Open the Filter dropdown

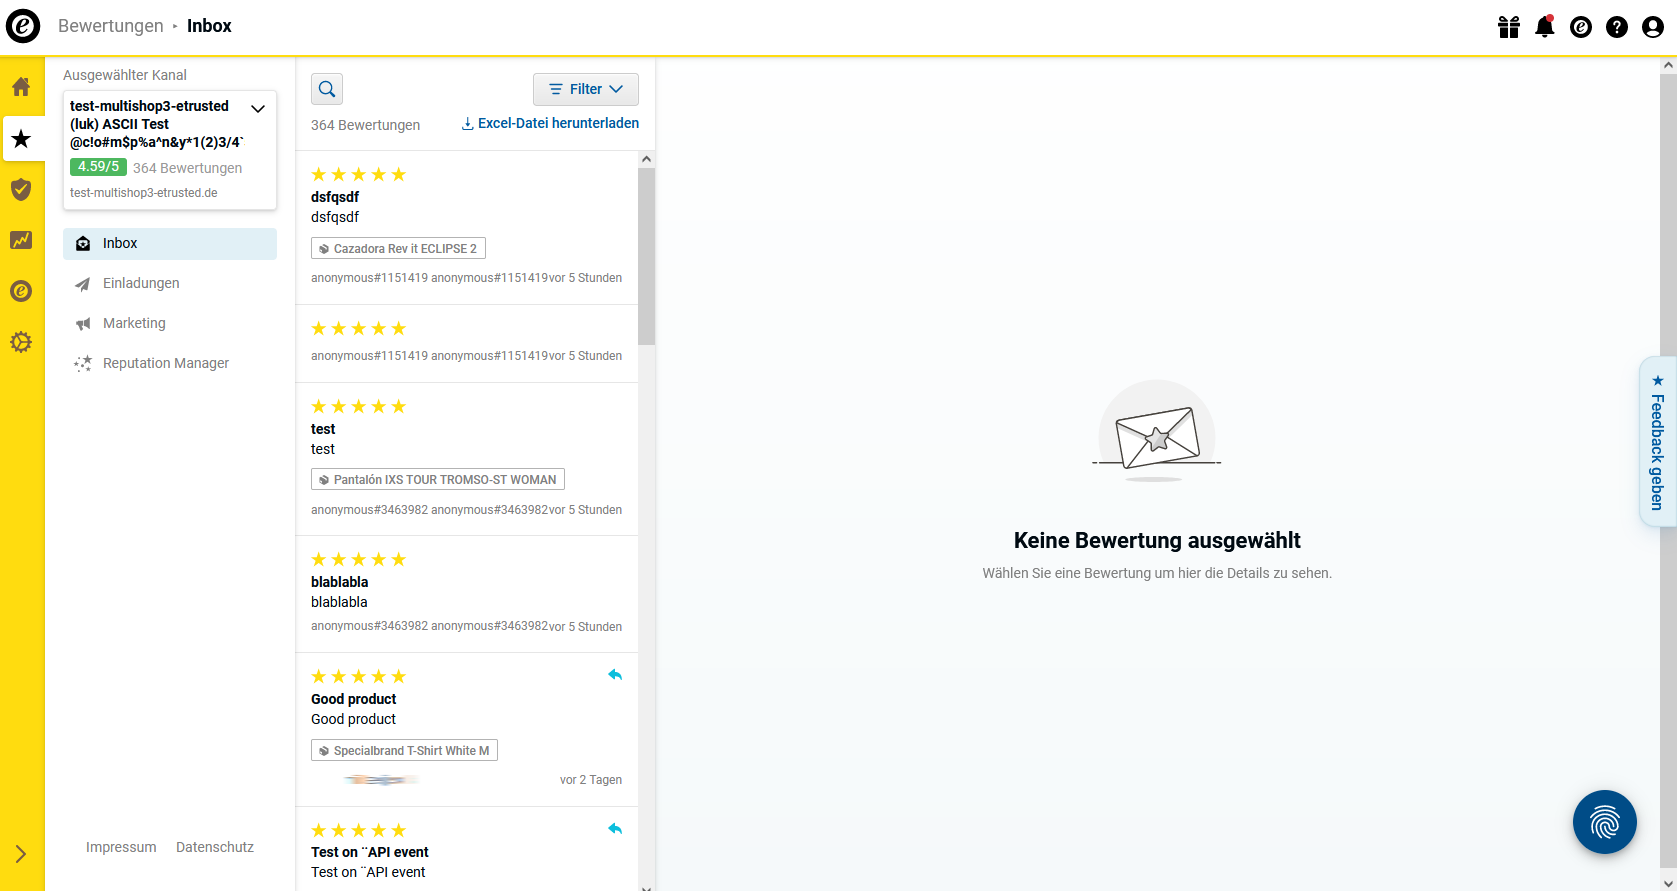pos(586,89)
